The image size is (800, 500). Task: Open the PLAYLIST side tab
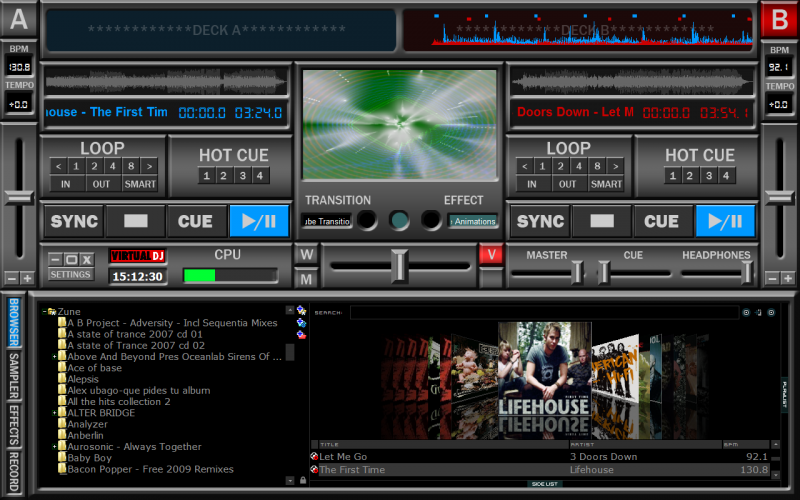coord(784,394)
